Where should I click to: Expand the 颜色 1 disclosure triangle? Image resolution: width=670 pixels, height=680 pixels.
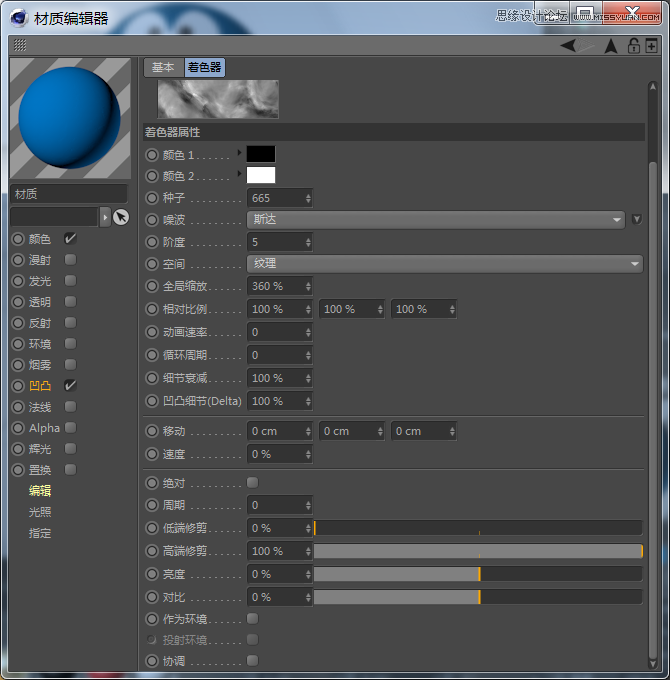239,153
